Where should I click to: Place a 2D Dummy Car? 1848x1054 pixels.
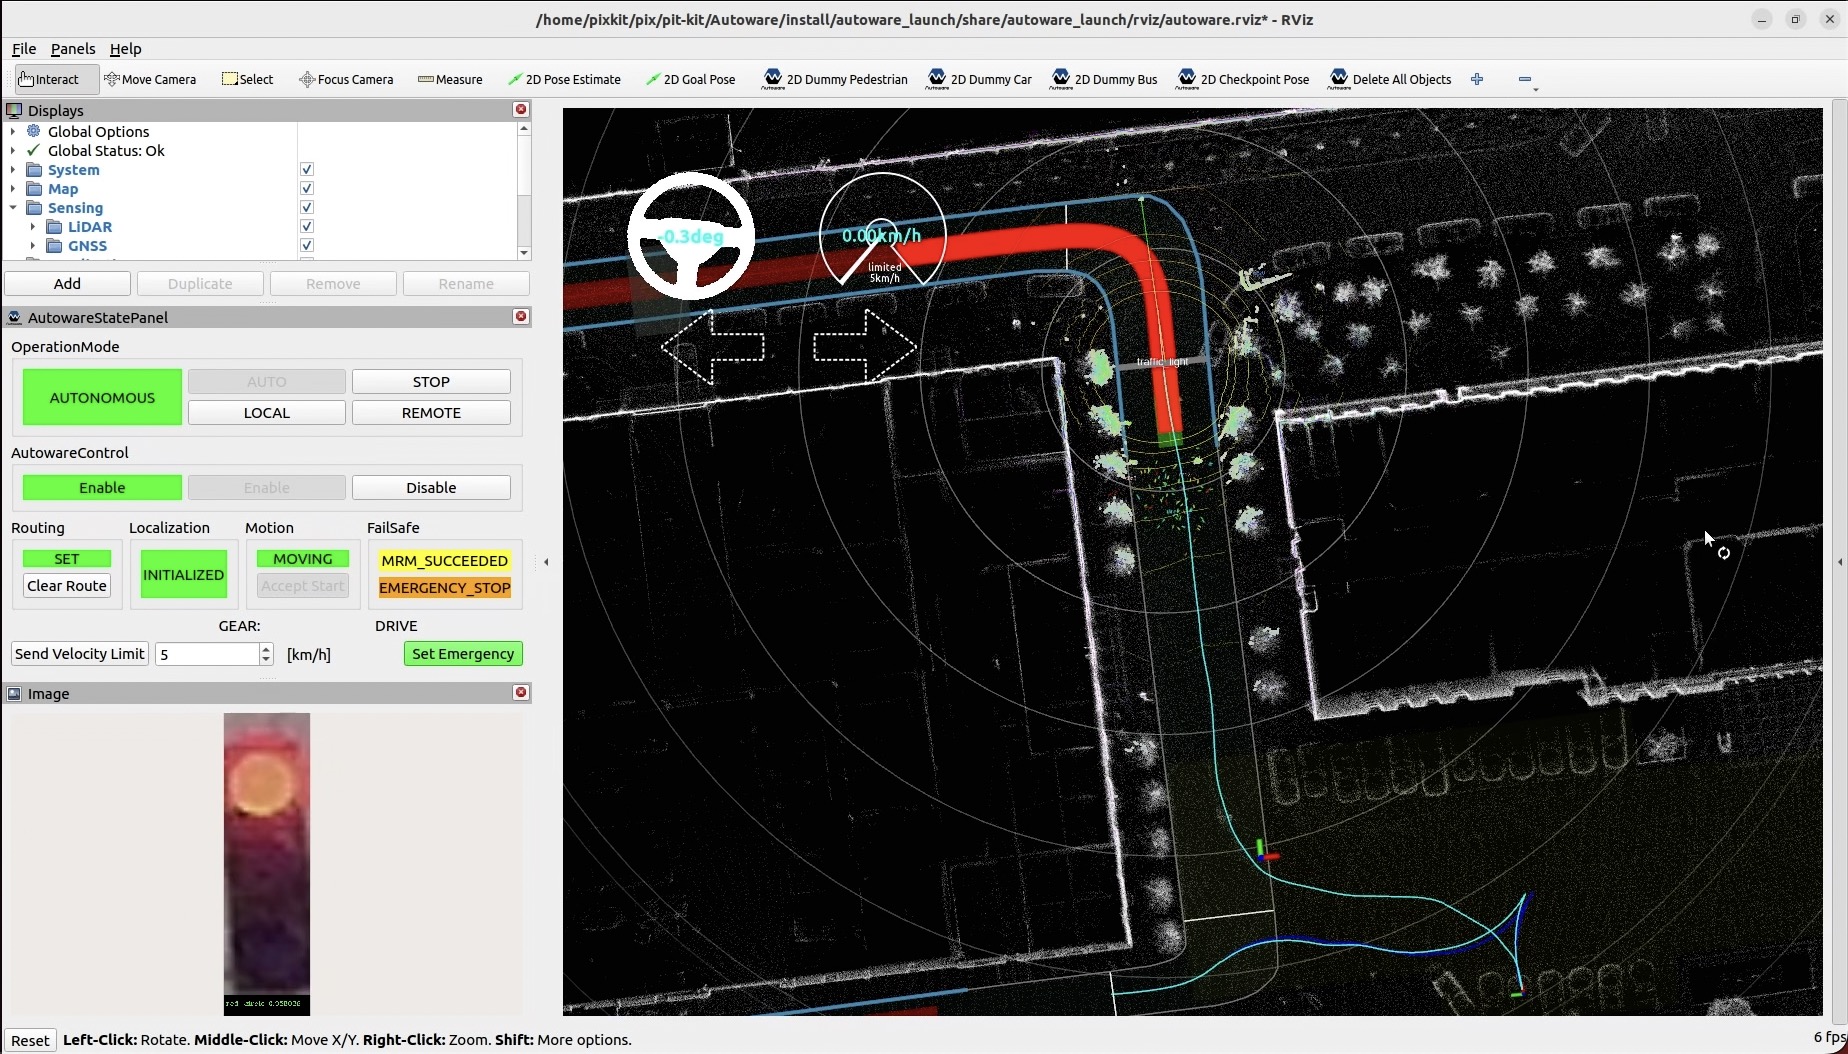click(980, 80)
